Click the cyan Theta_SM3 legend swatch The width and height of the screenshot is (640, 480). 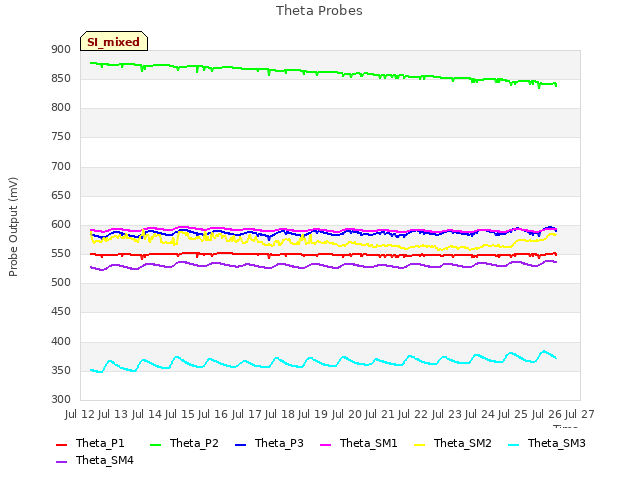click(513, 444)
